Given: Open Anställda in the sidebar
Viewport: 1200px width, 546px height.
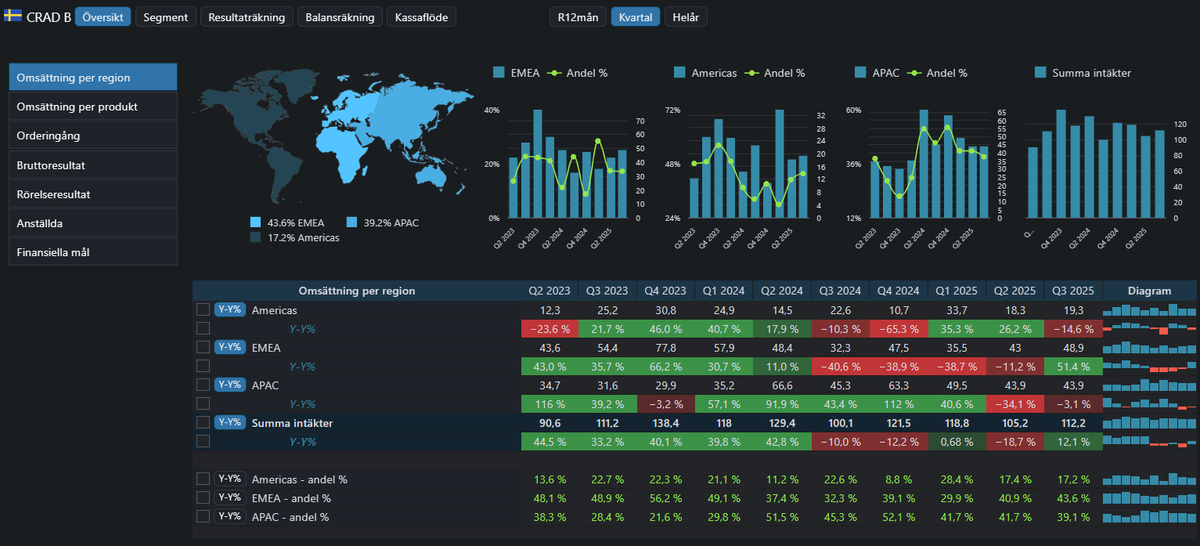Looking at the screenshot, I should (93, 222).
